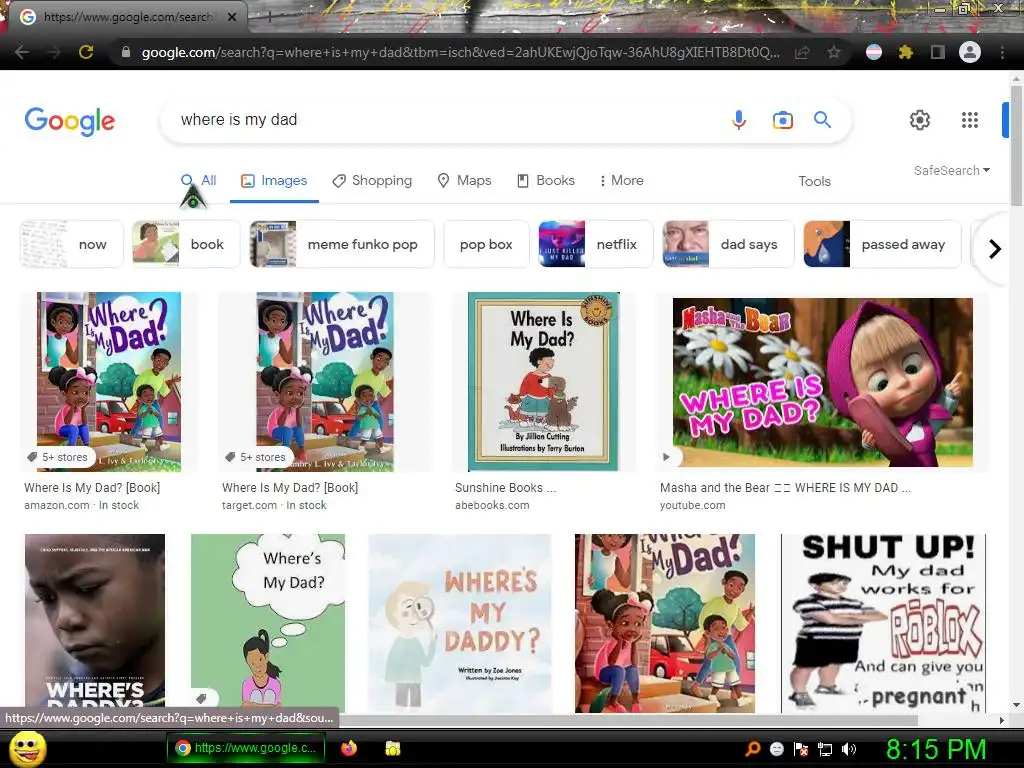The image size is (1024, 768).
Task: Click the Google logo
Action: (70, 121)
